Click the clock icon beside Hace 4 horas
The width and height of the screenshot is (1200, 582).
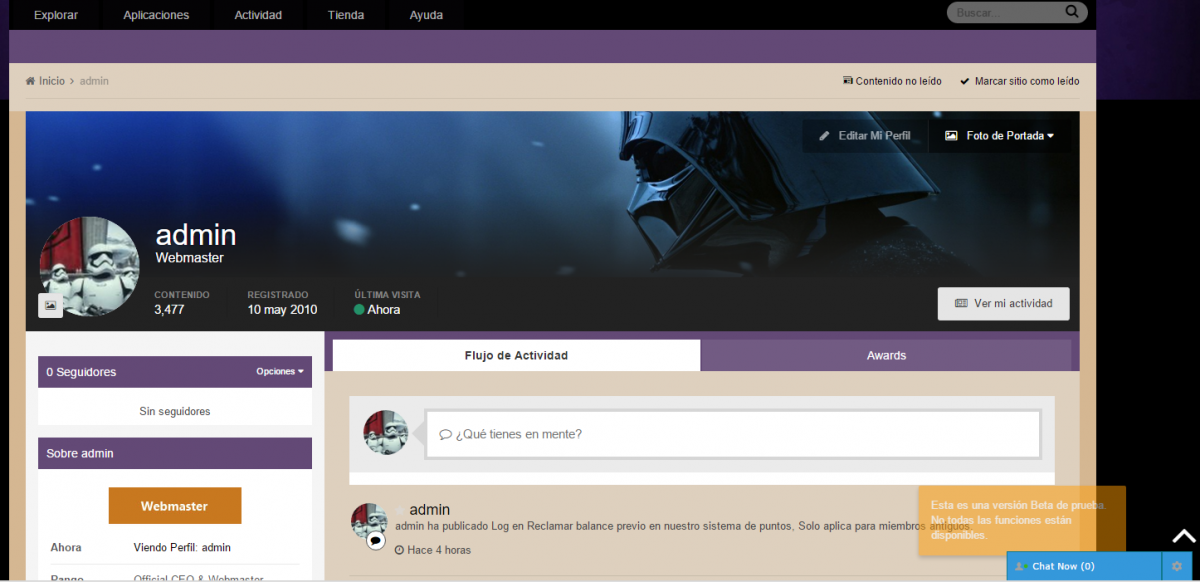pos(399,550)
